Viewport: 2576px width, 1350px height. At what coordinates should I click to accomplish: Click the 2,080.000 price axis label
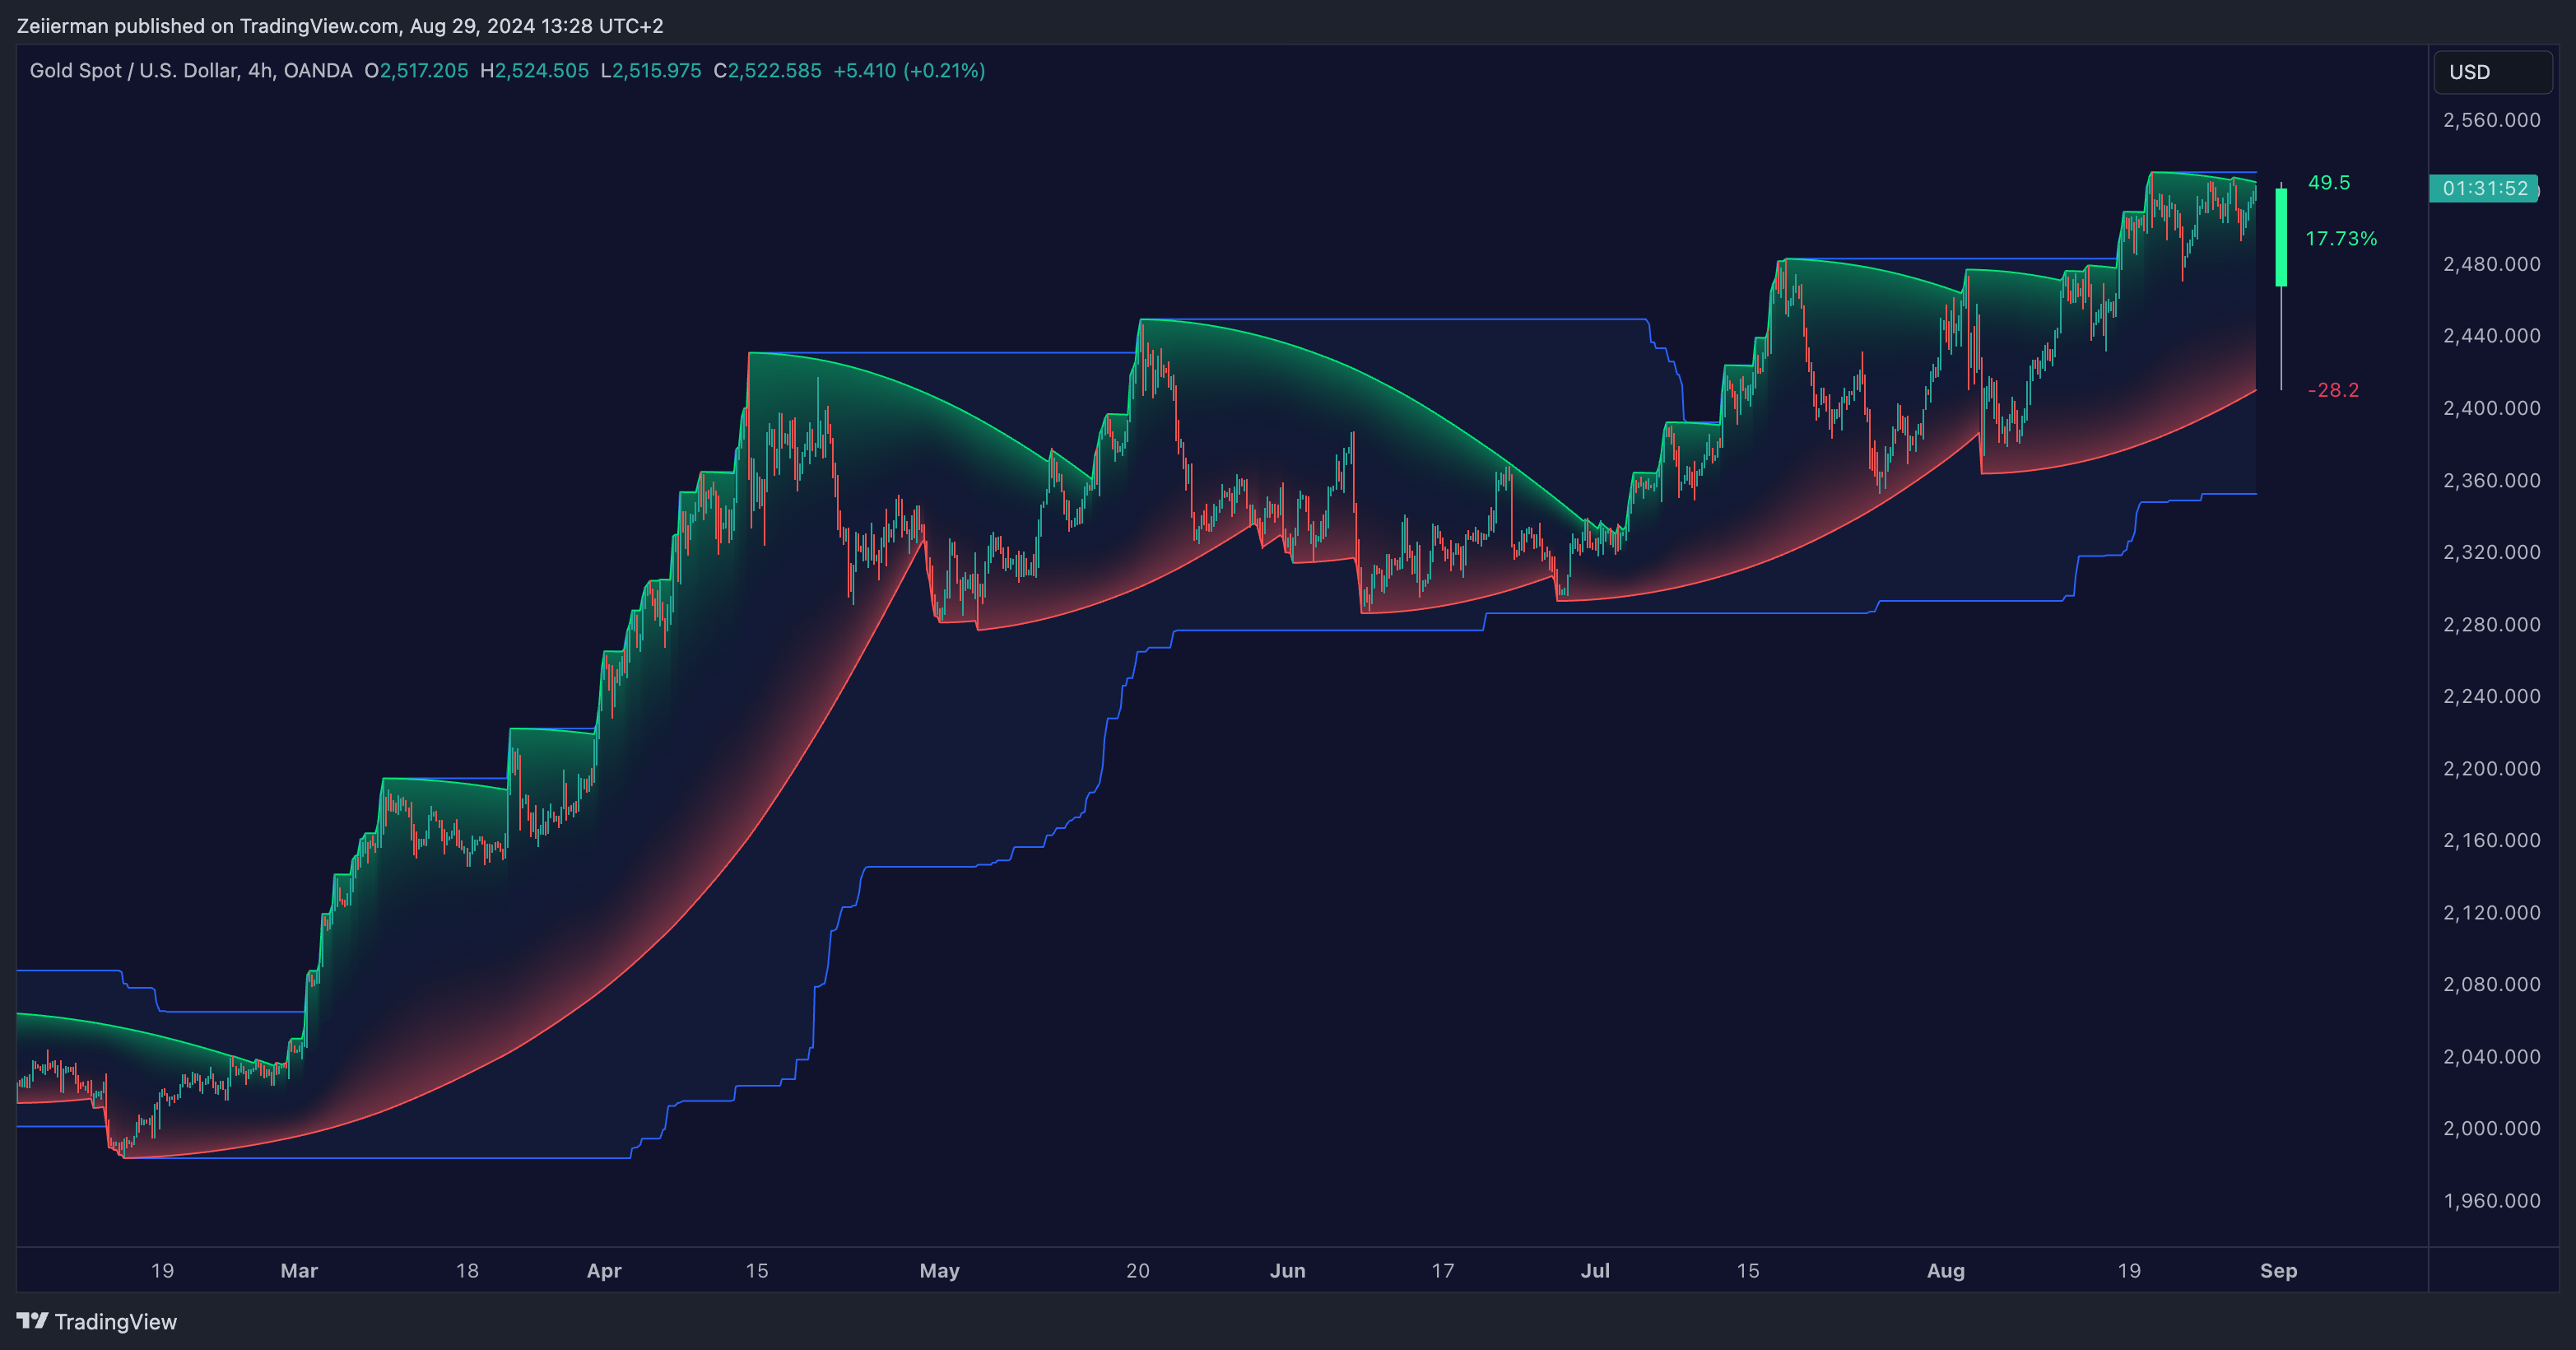pyautogui.click(x=2491, y=984)
